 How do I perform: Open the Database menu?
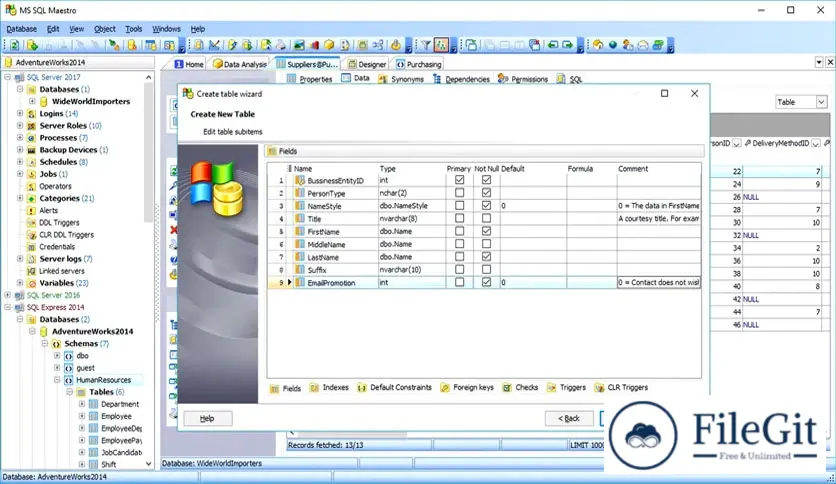tap(22, 29)
